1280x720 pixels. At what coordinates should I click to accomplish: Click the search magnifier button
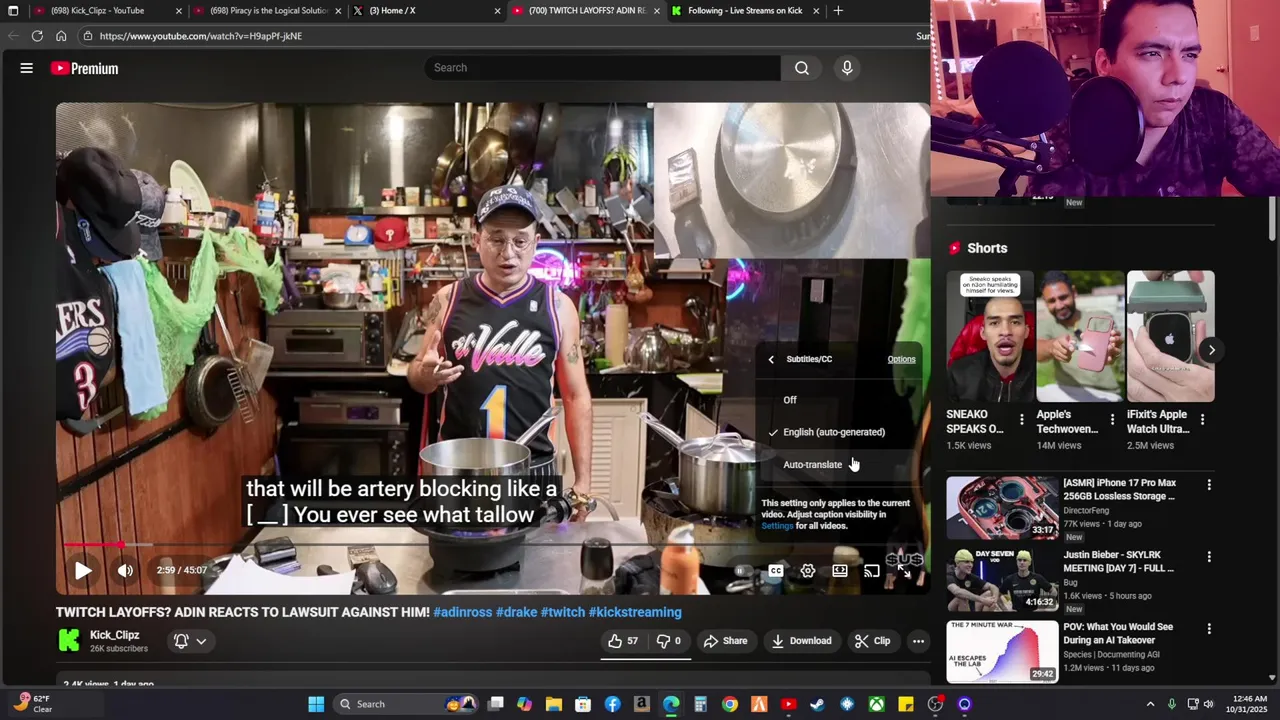(x=802, y=68)
